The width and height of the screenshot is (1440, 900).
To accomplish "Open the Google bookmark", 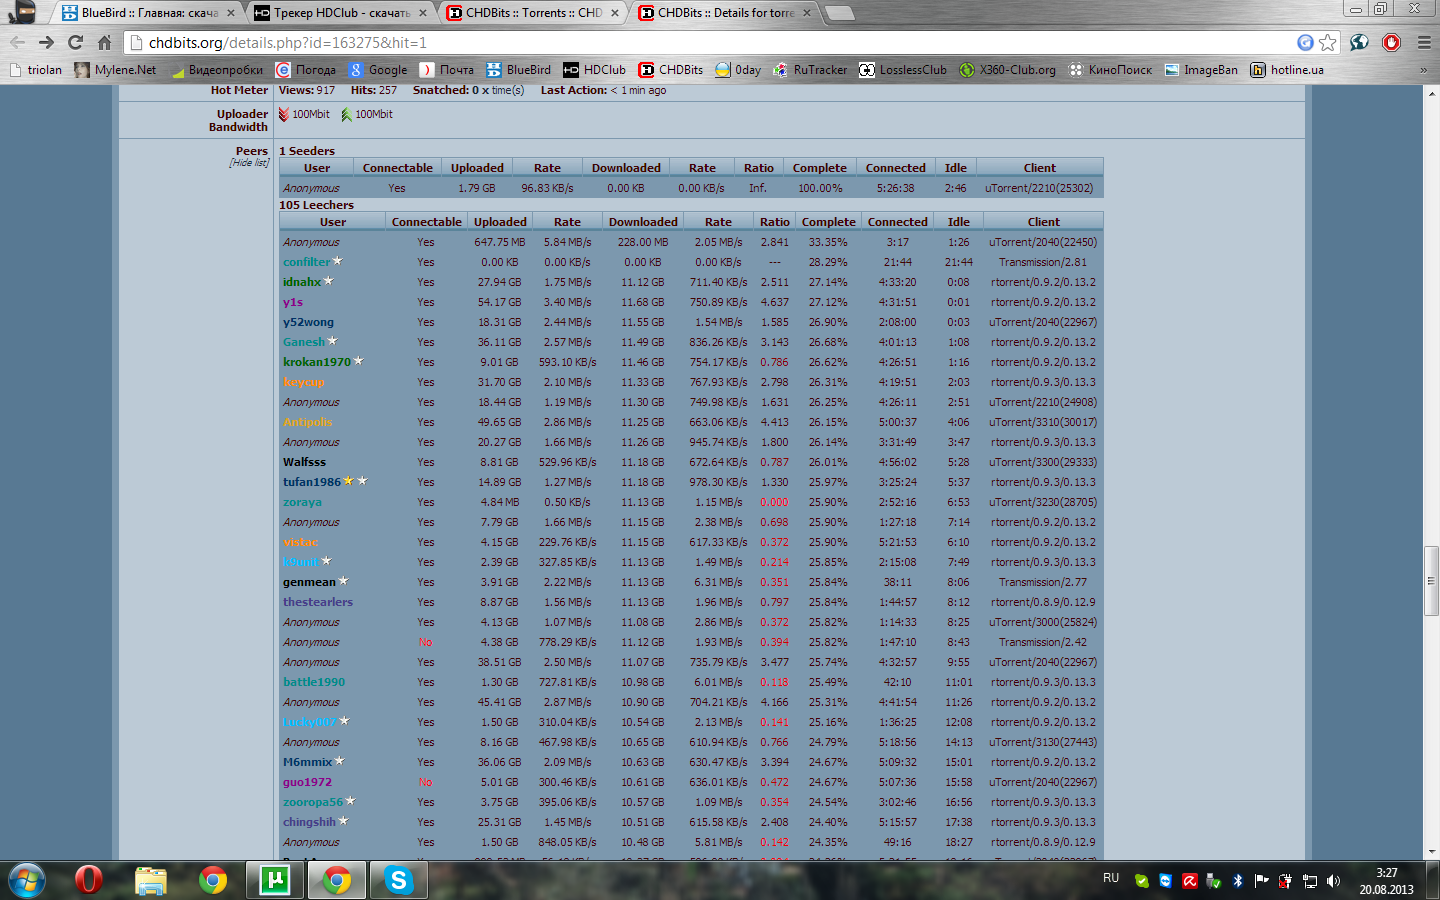I will [378, 70].
